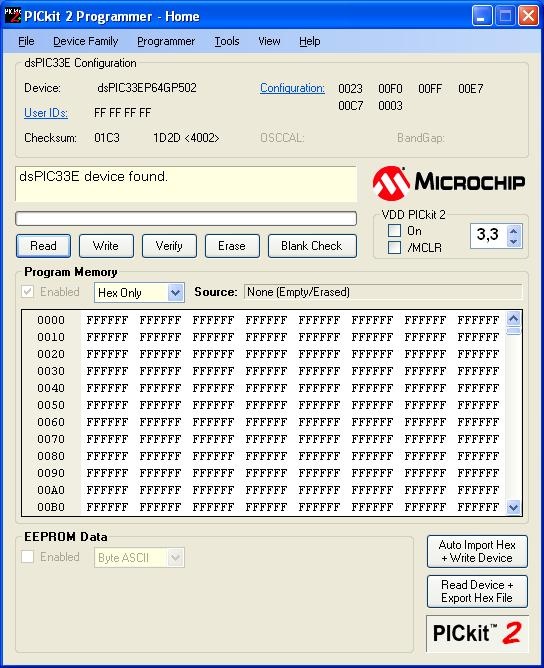Click checksum value 01C3
Screen dimensions: 544x668
pos(106,138)
